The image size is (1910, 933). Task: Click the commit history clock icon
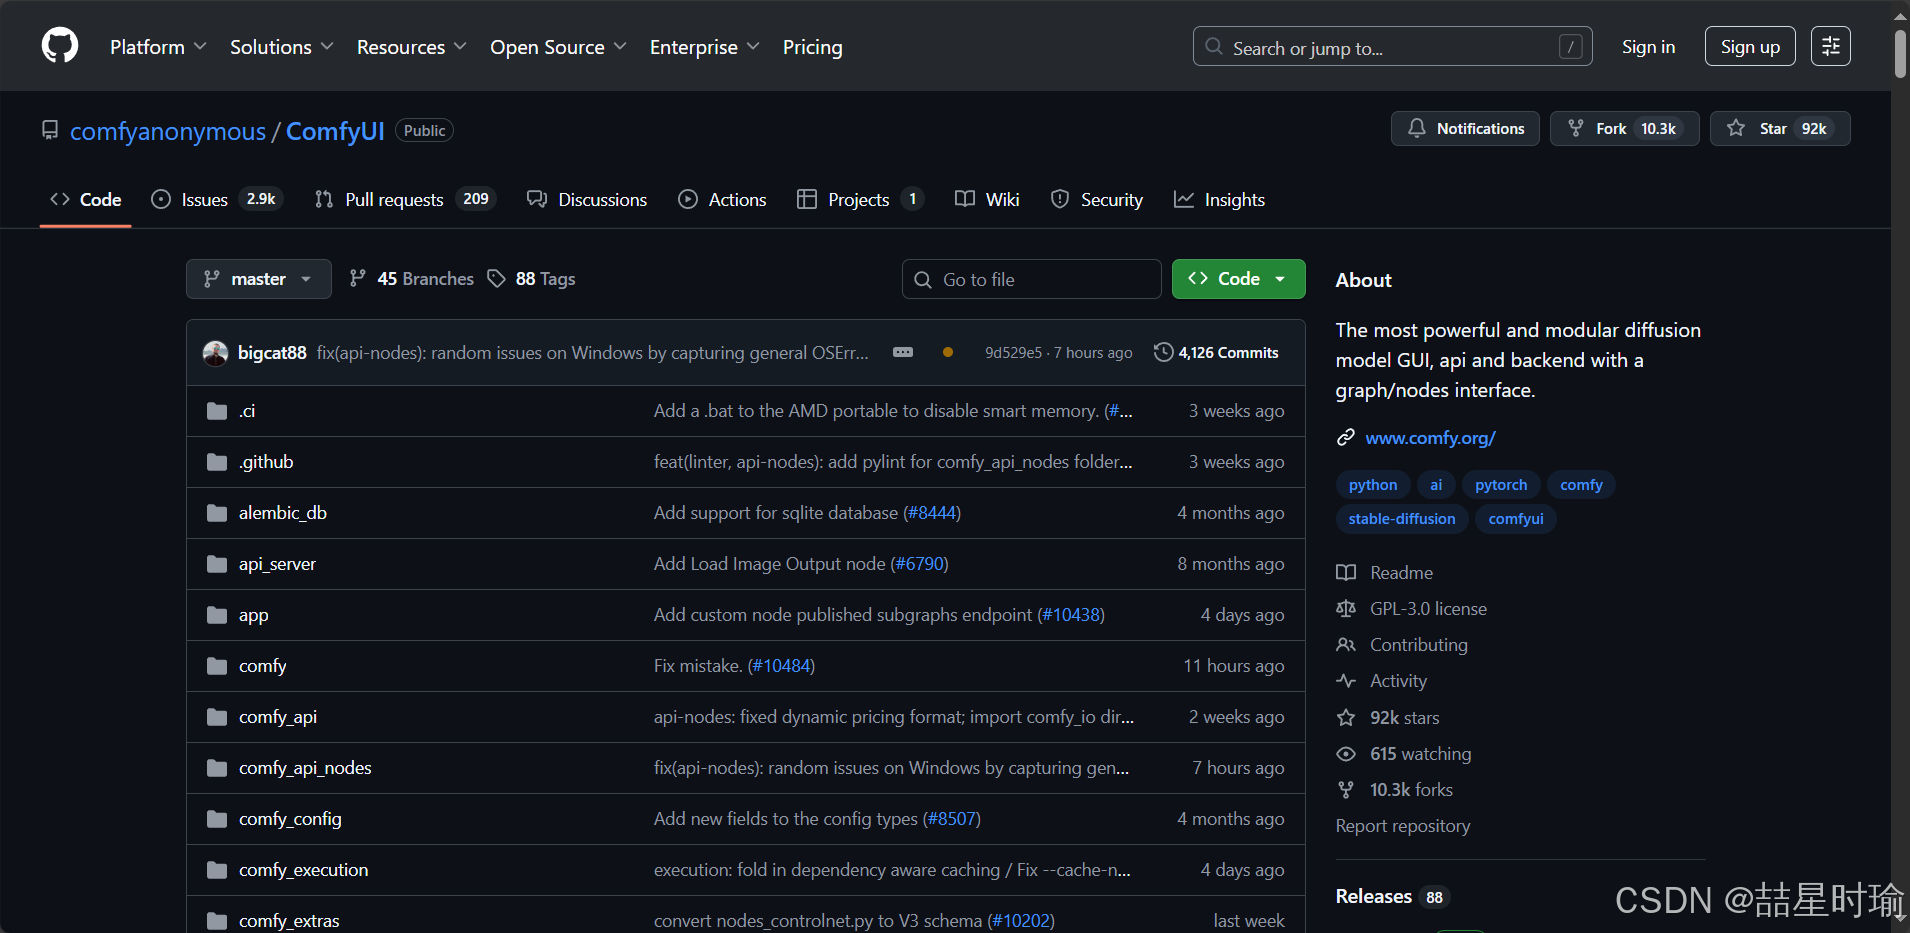1163,352
